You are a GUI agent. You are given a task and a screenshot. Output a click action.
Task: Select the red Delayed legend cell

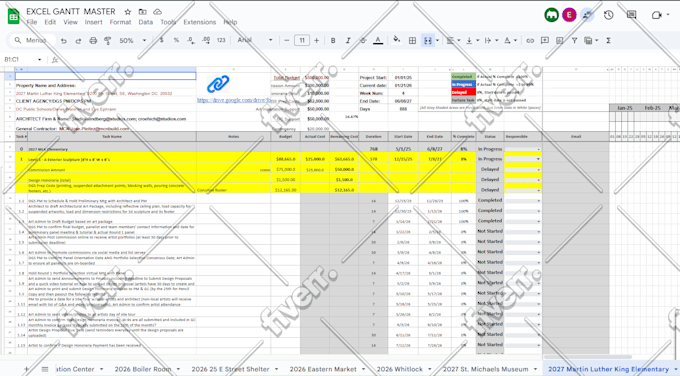tap(463, 92)
